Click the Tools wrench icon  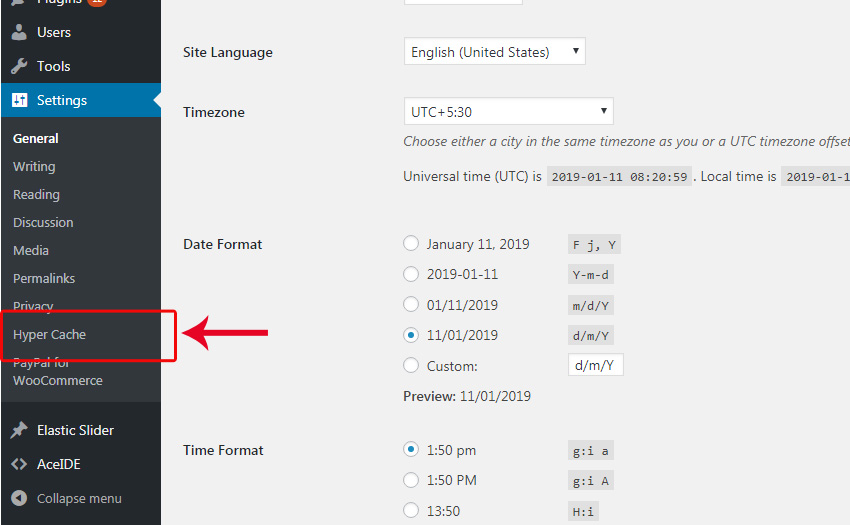click(x=19, y=66)
